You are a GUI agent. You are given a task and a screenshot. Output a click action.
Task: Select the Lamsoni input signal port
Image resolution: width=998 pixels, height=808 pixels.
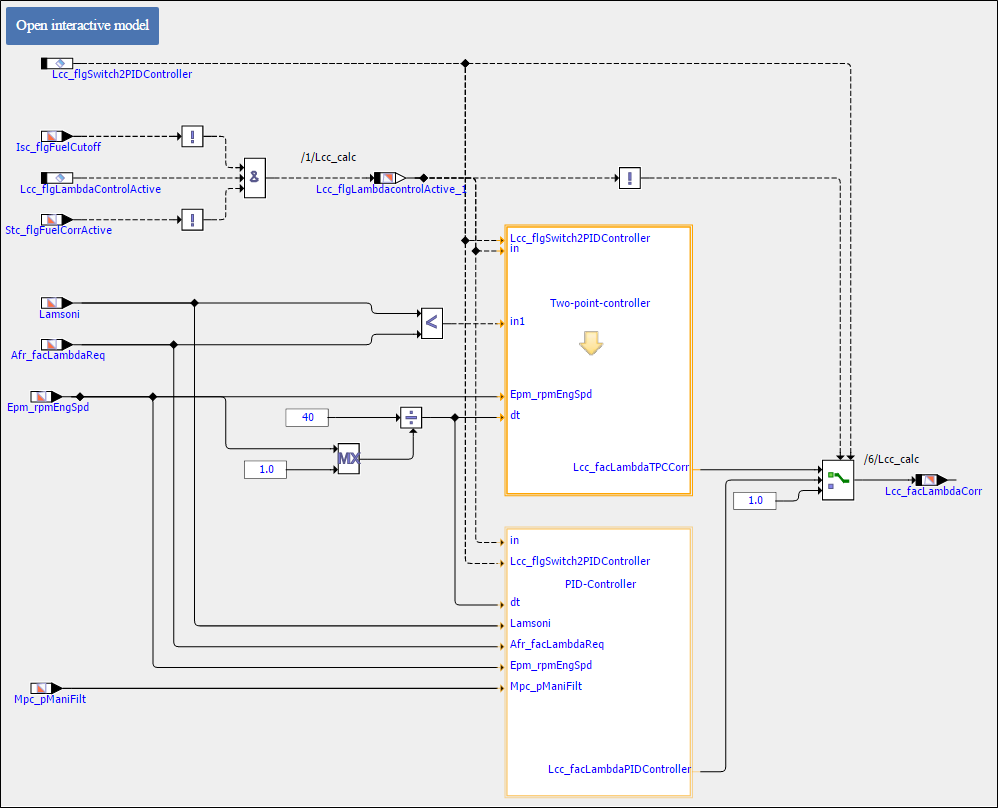[52, 302]
